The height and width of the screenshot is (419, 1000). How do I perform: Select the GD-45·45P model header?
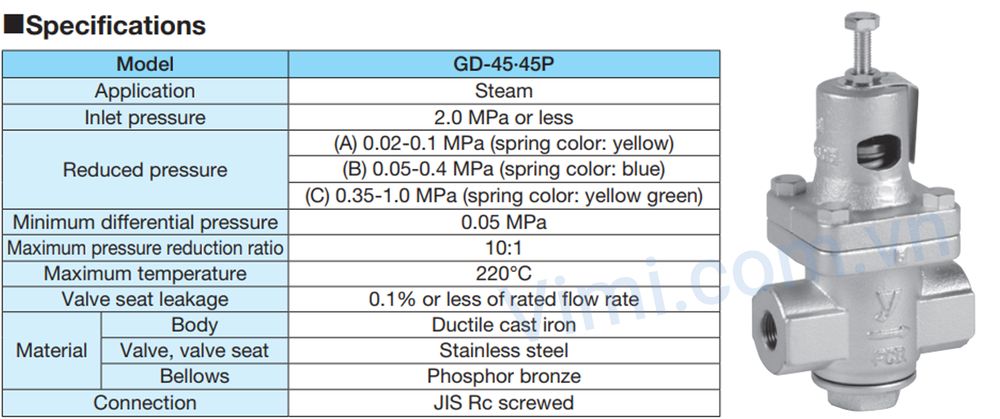click(503, 65)
